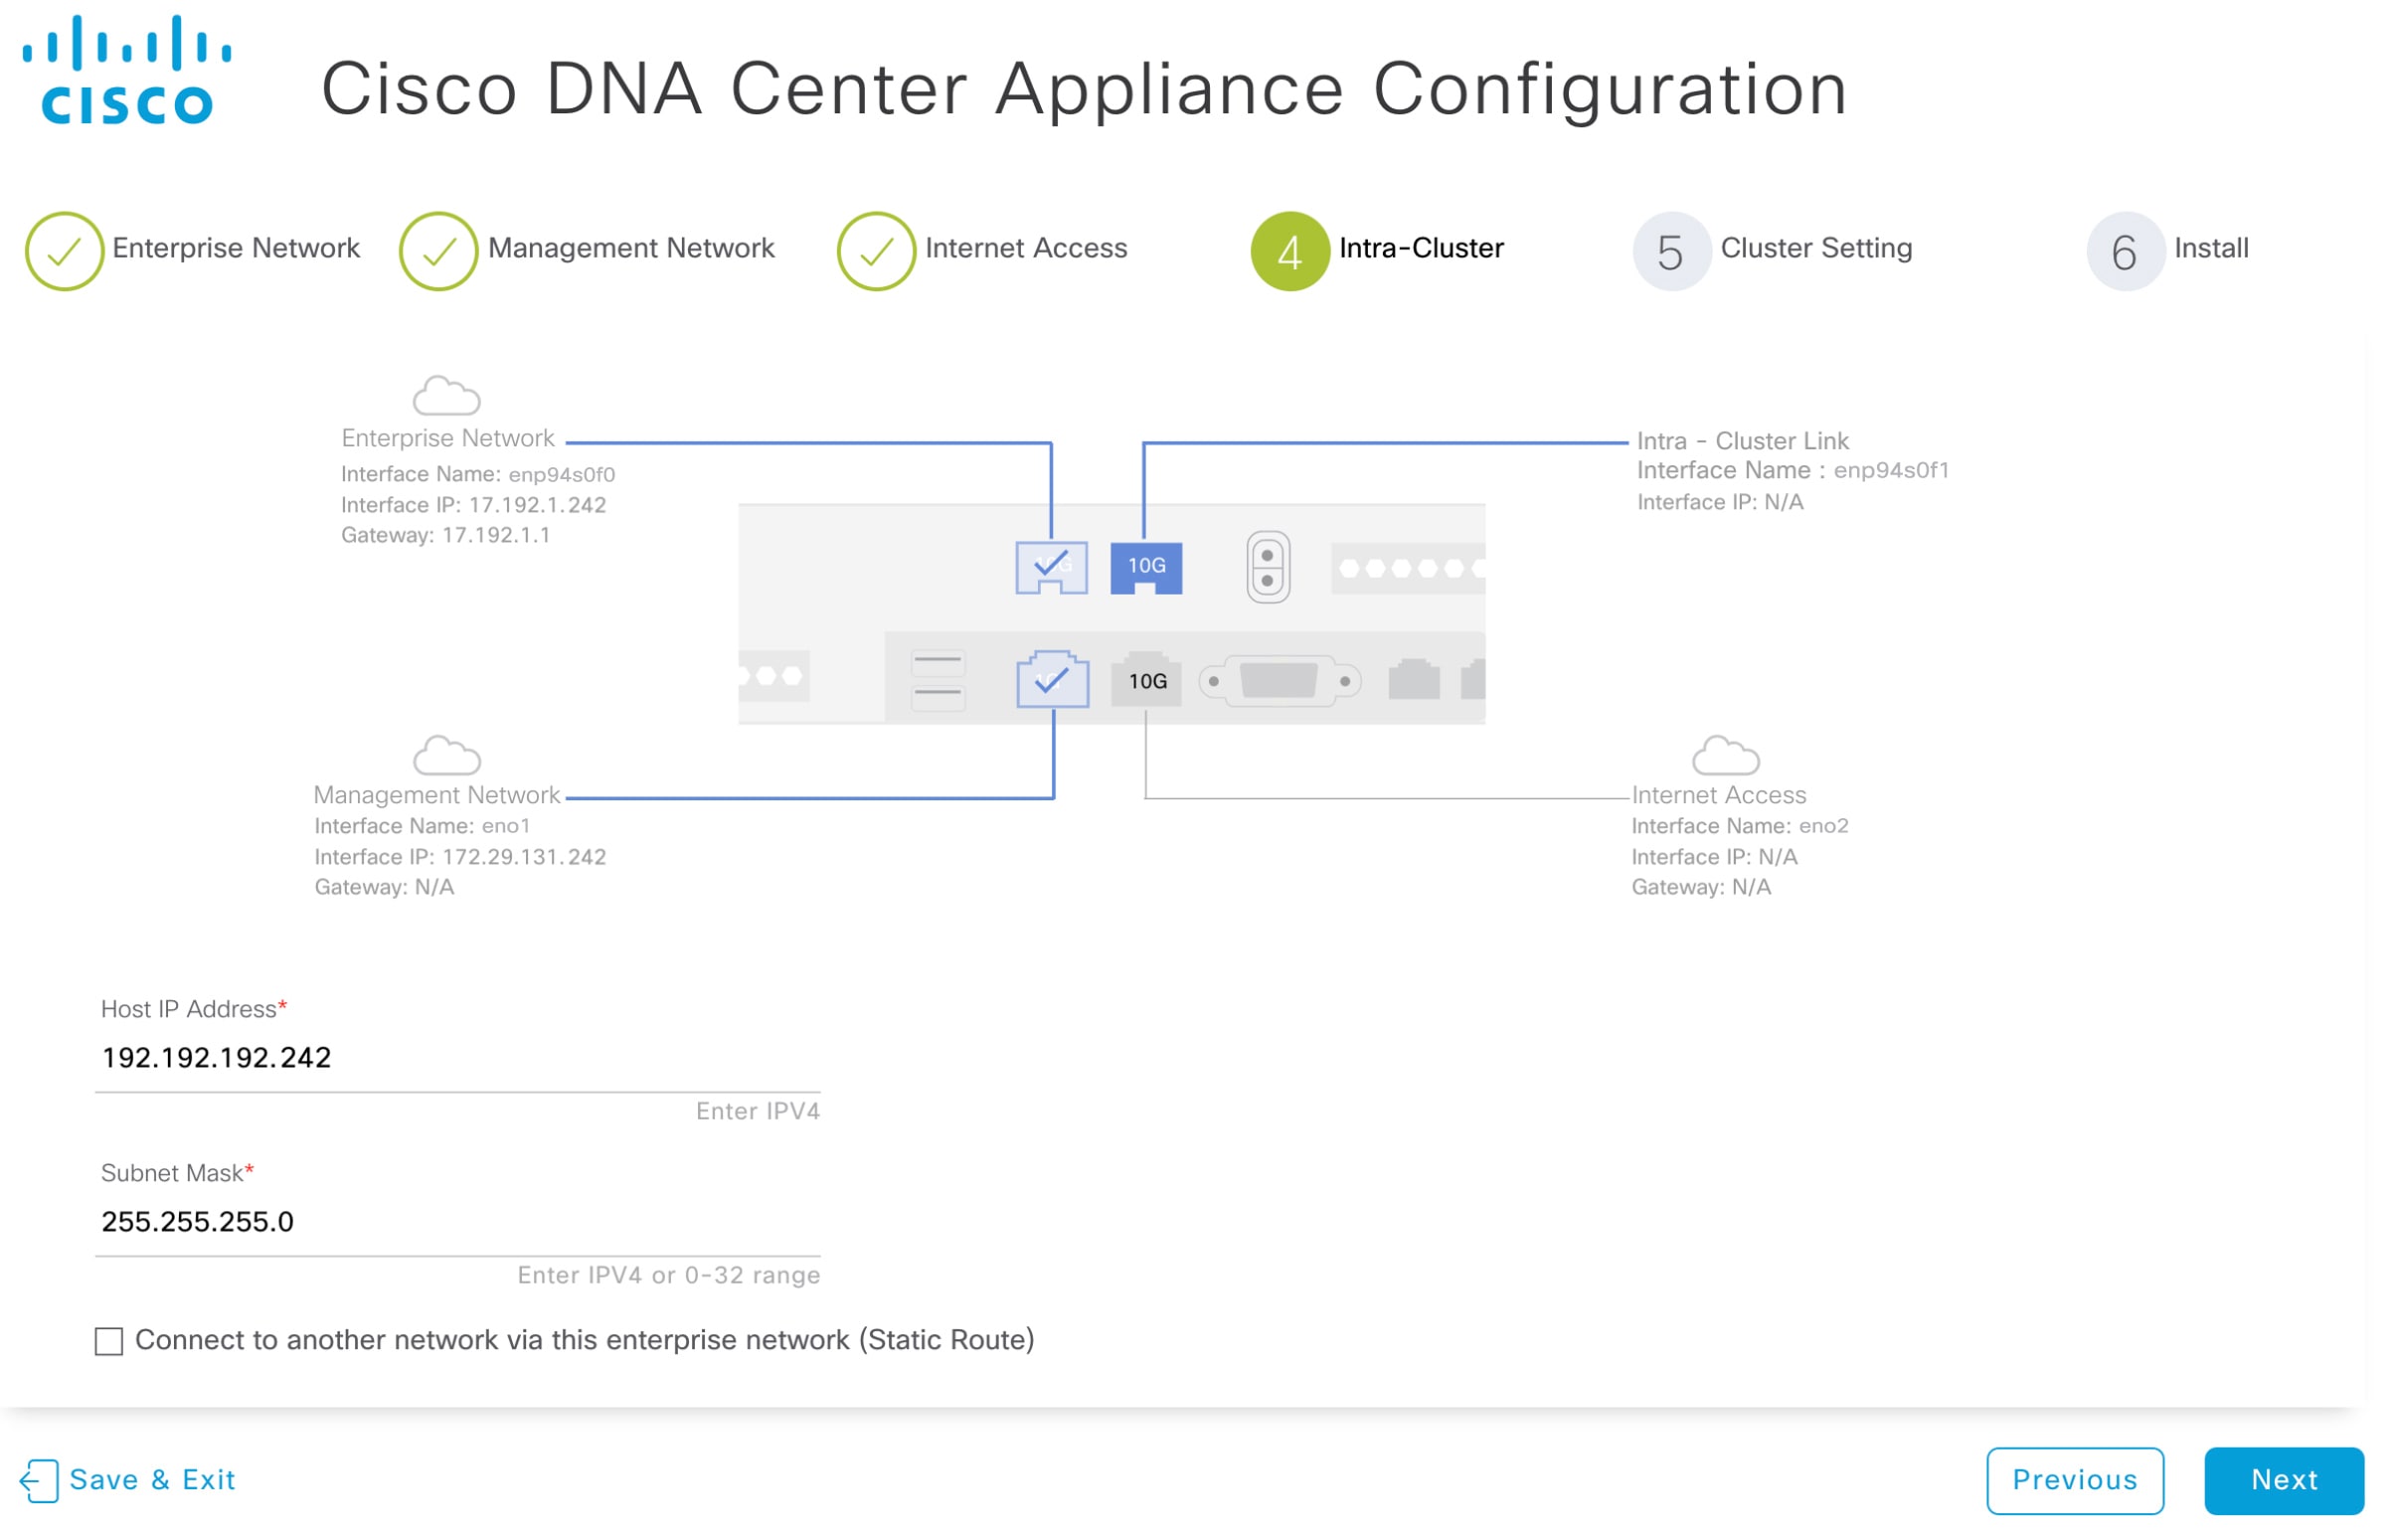Click the highlighted blue 10G intra-cluster port
2391x1540 pixels.
tap(1148, 568)
